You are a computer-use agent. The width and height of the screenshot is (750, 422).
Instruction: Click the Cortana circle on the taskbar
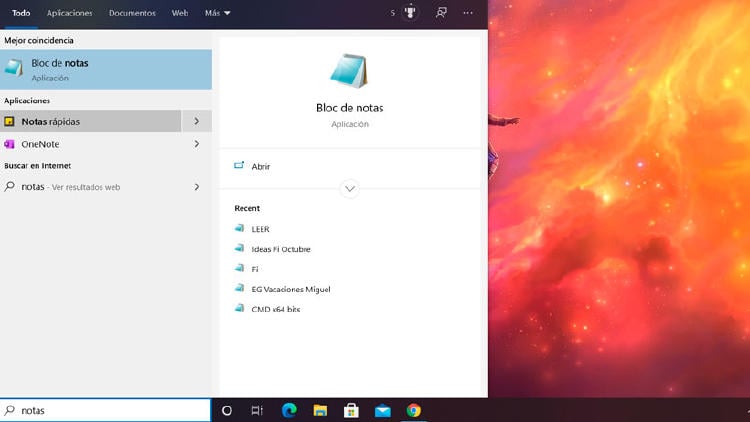pos(227,410)
